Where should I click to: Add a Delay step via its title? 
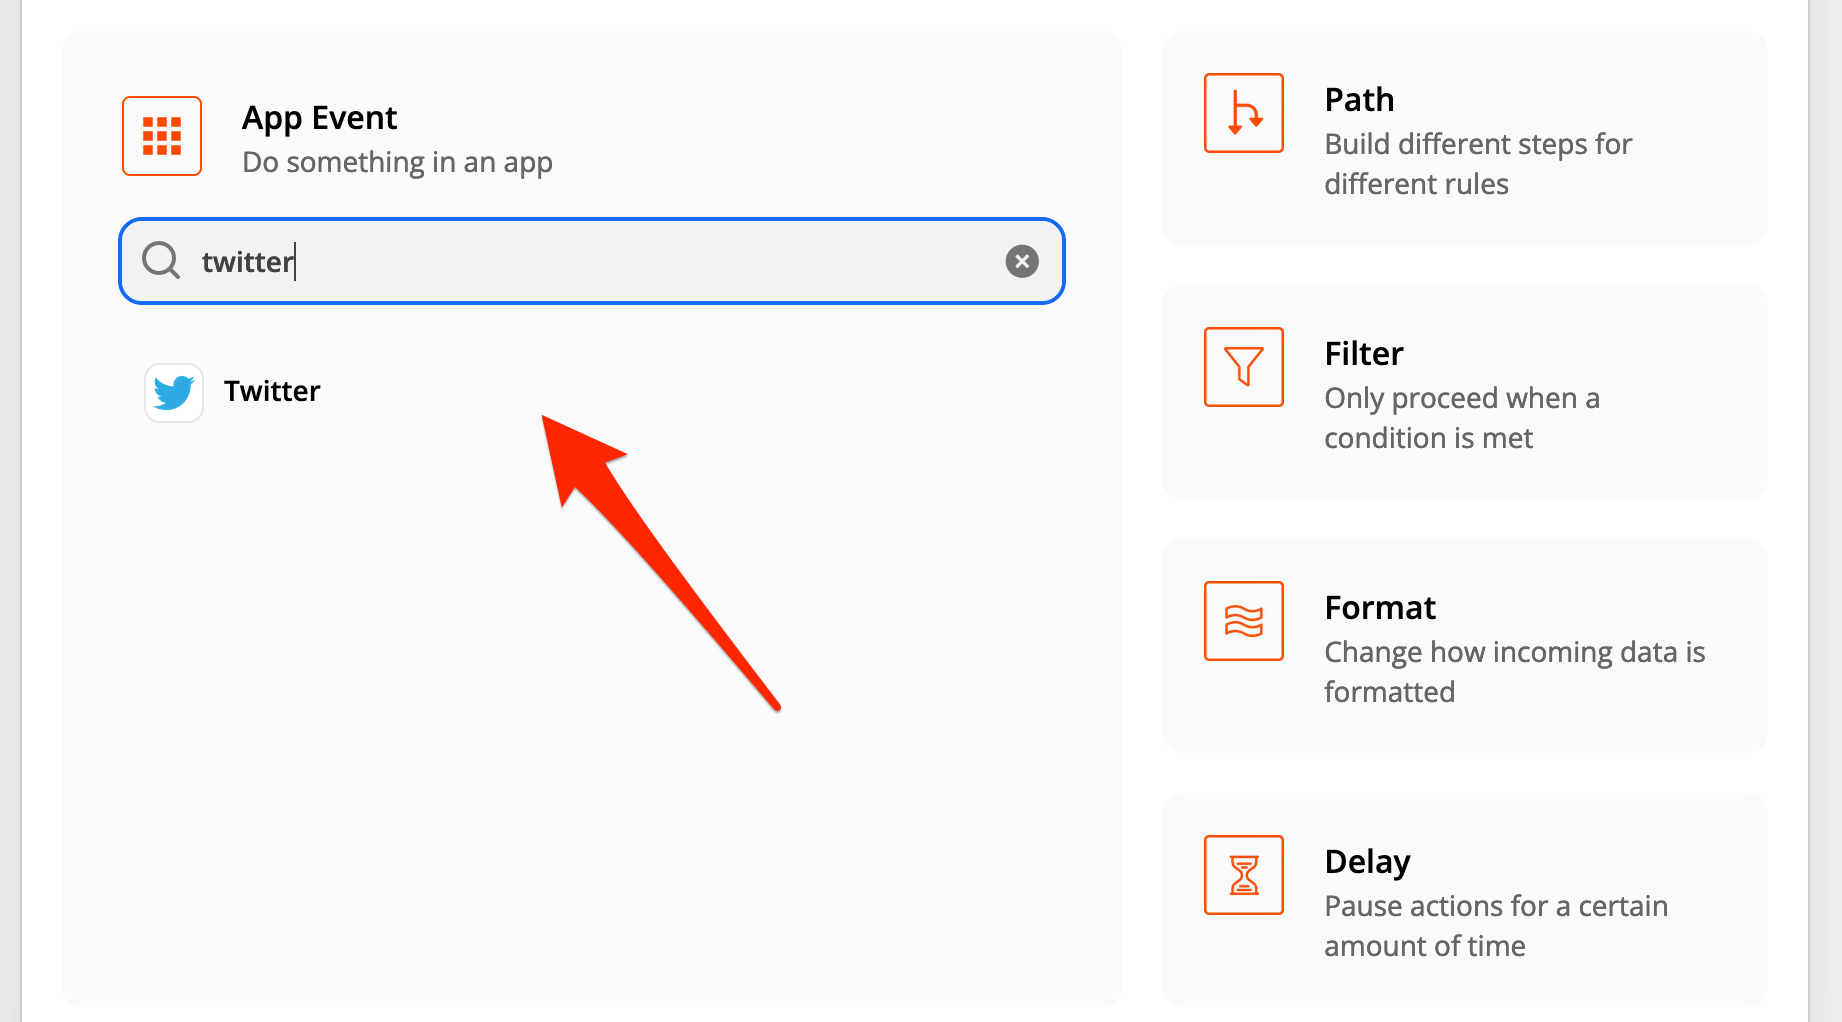pos(1367,862)
